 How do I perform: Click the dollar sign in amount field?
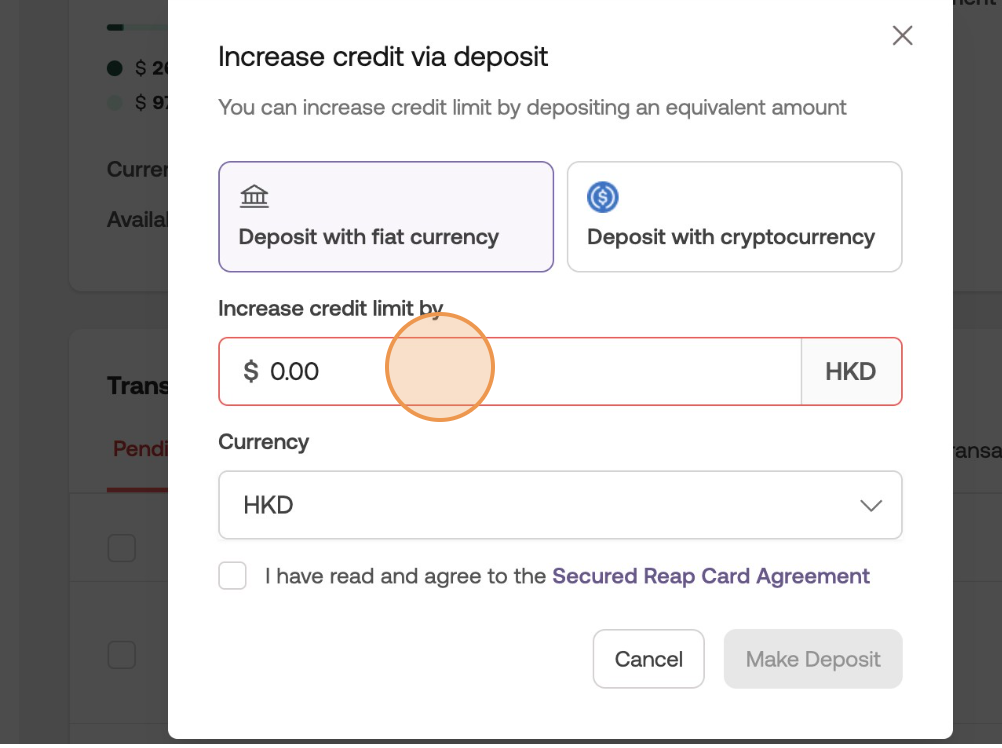pyautogui.click(x=251, y=372)
